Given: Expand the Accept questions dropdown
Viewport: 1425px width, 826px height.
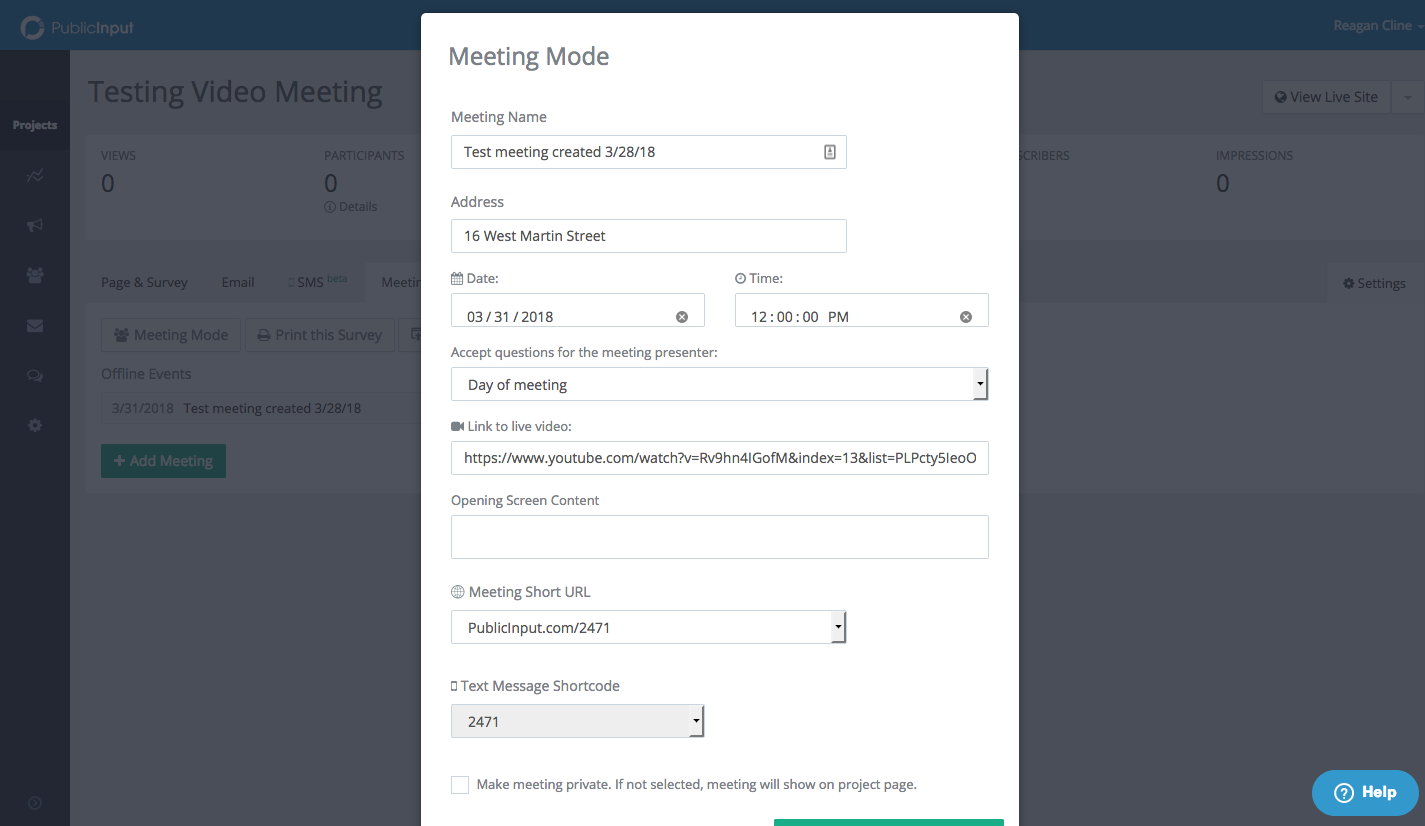Looking at the screenshot, I should 719,384.
